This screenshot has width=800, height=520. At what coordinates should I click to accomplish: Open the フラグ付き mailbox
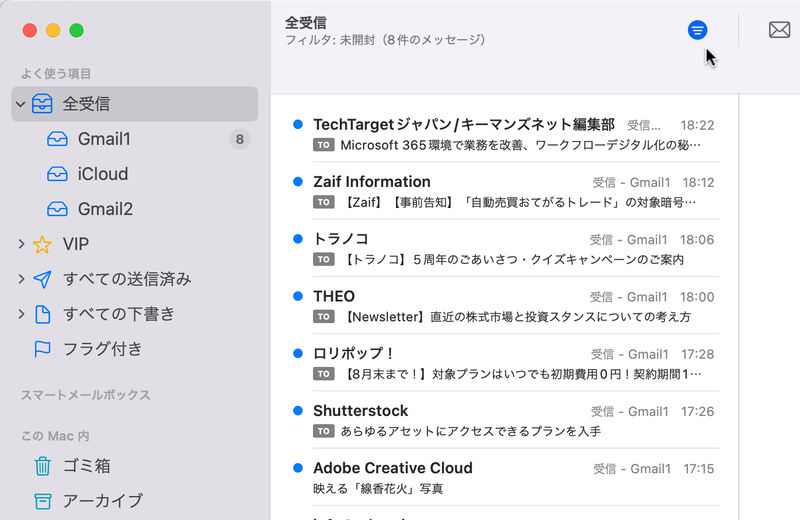point(135,349)
